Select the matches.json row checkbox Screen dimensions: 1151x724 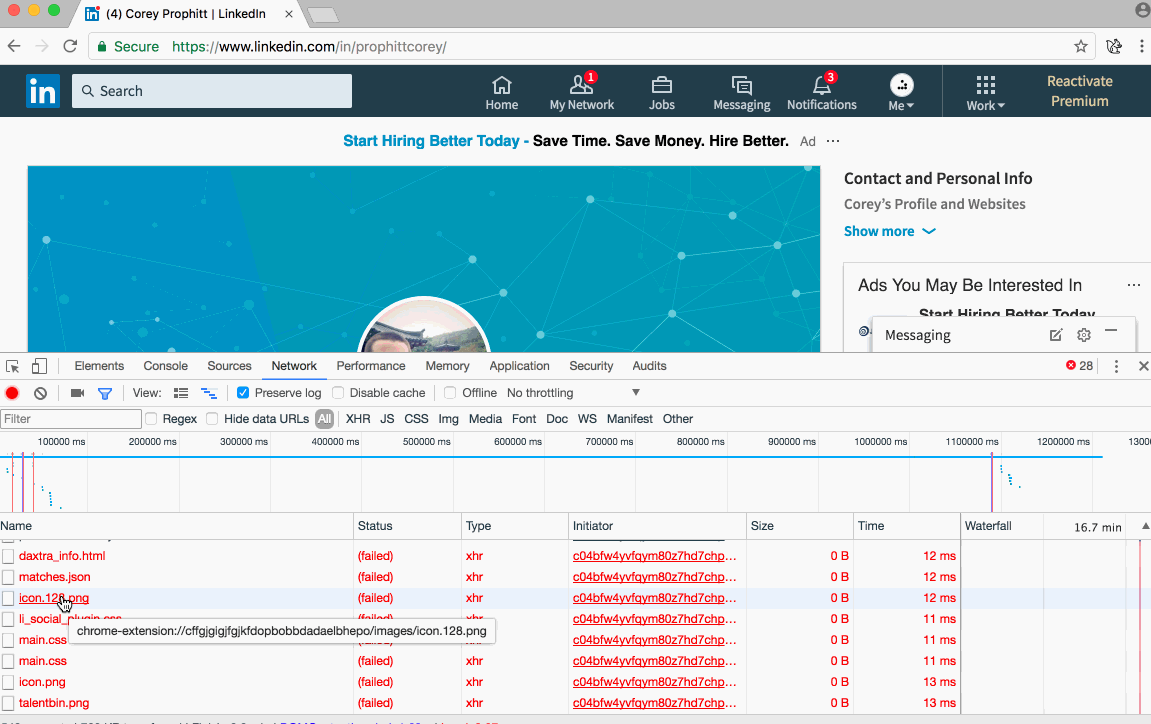(x=8, y=577)
